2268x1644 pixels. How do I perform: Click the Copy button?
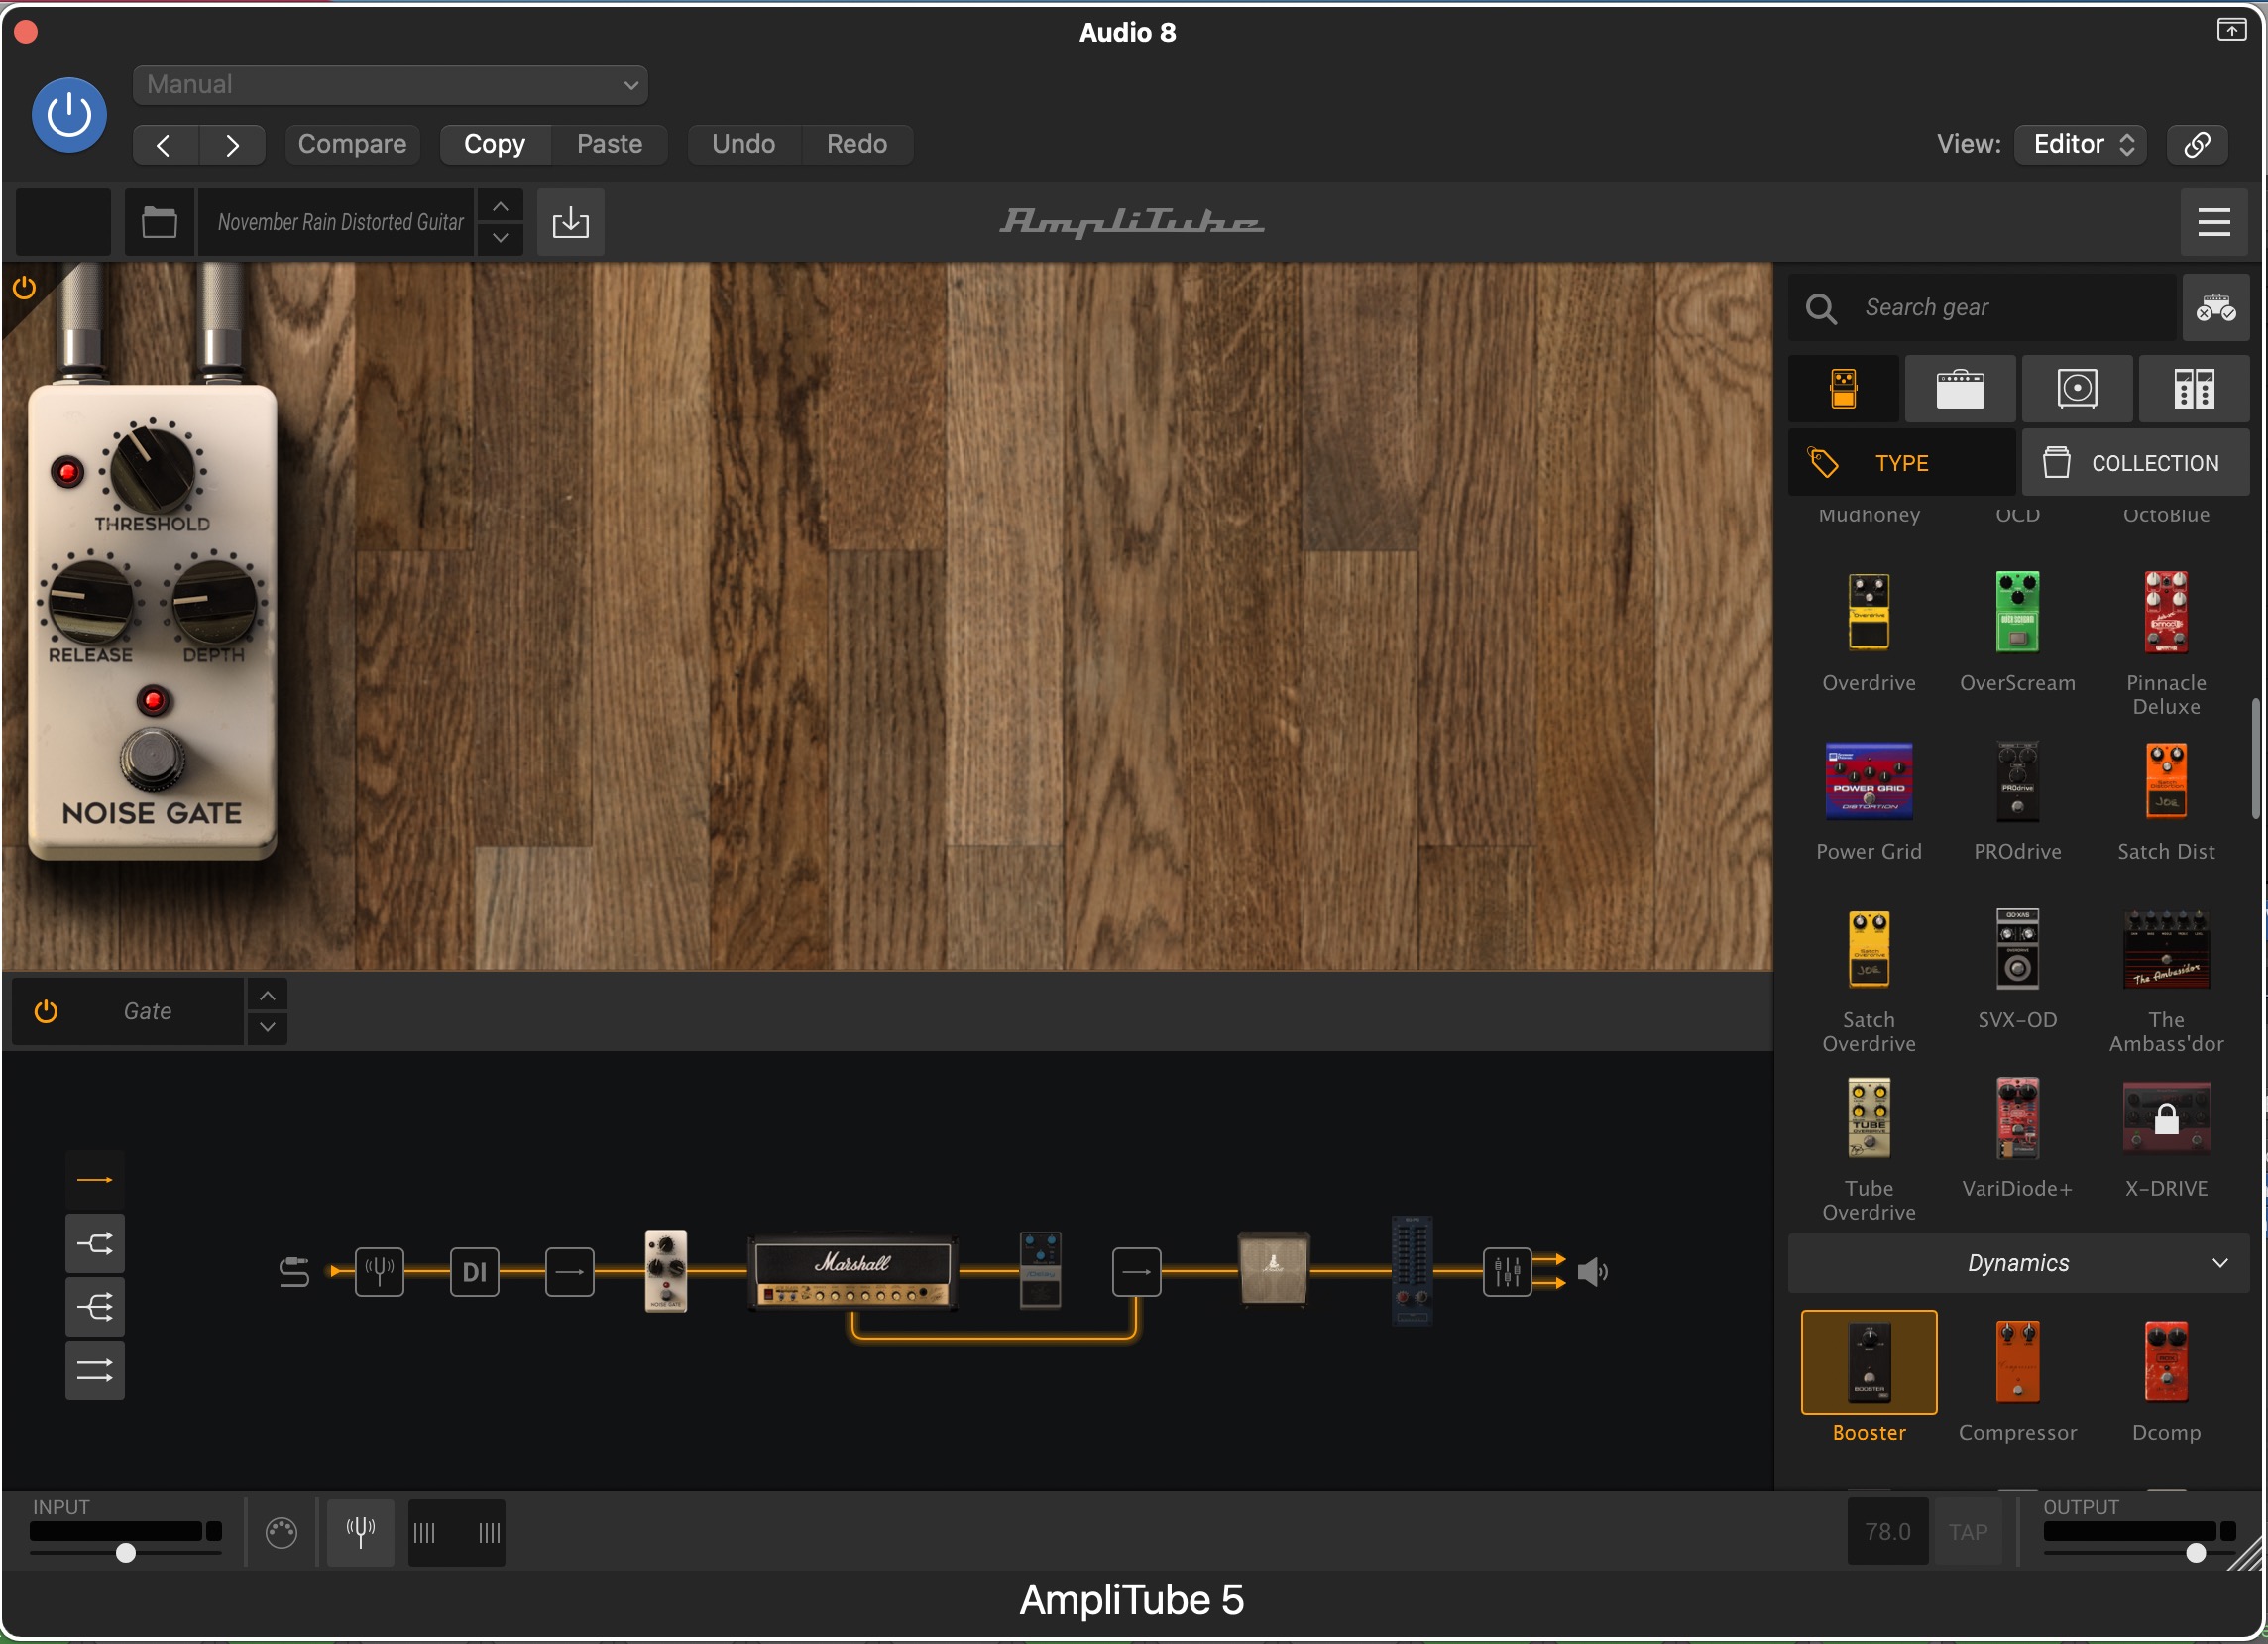(x=495, y=145)
